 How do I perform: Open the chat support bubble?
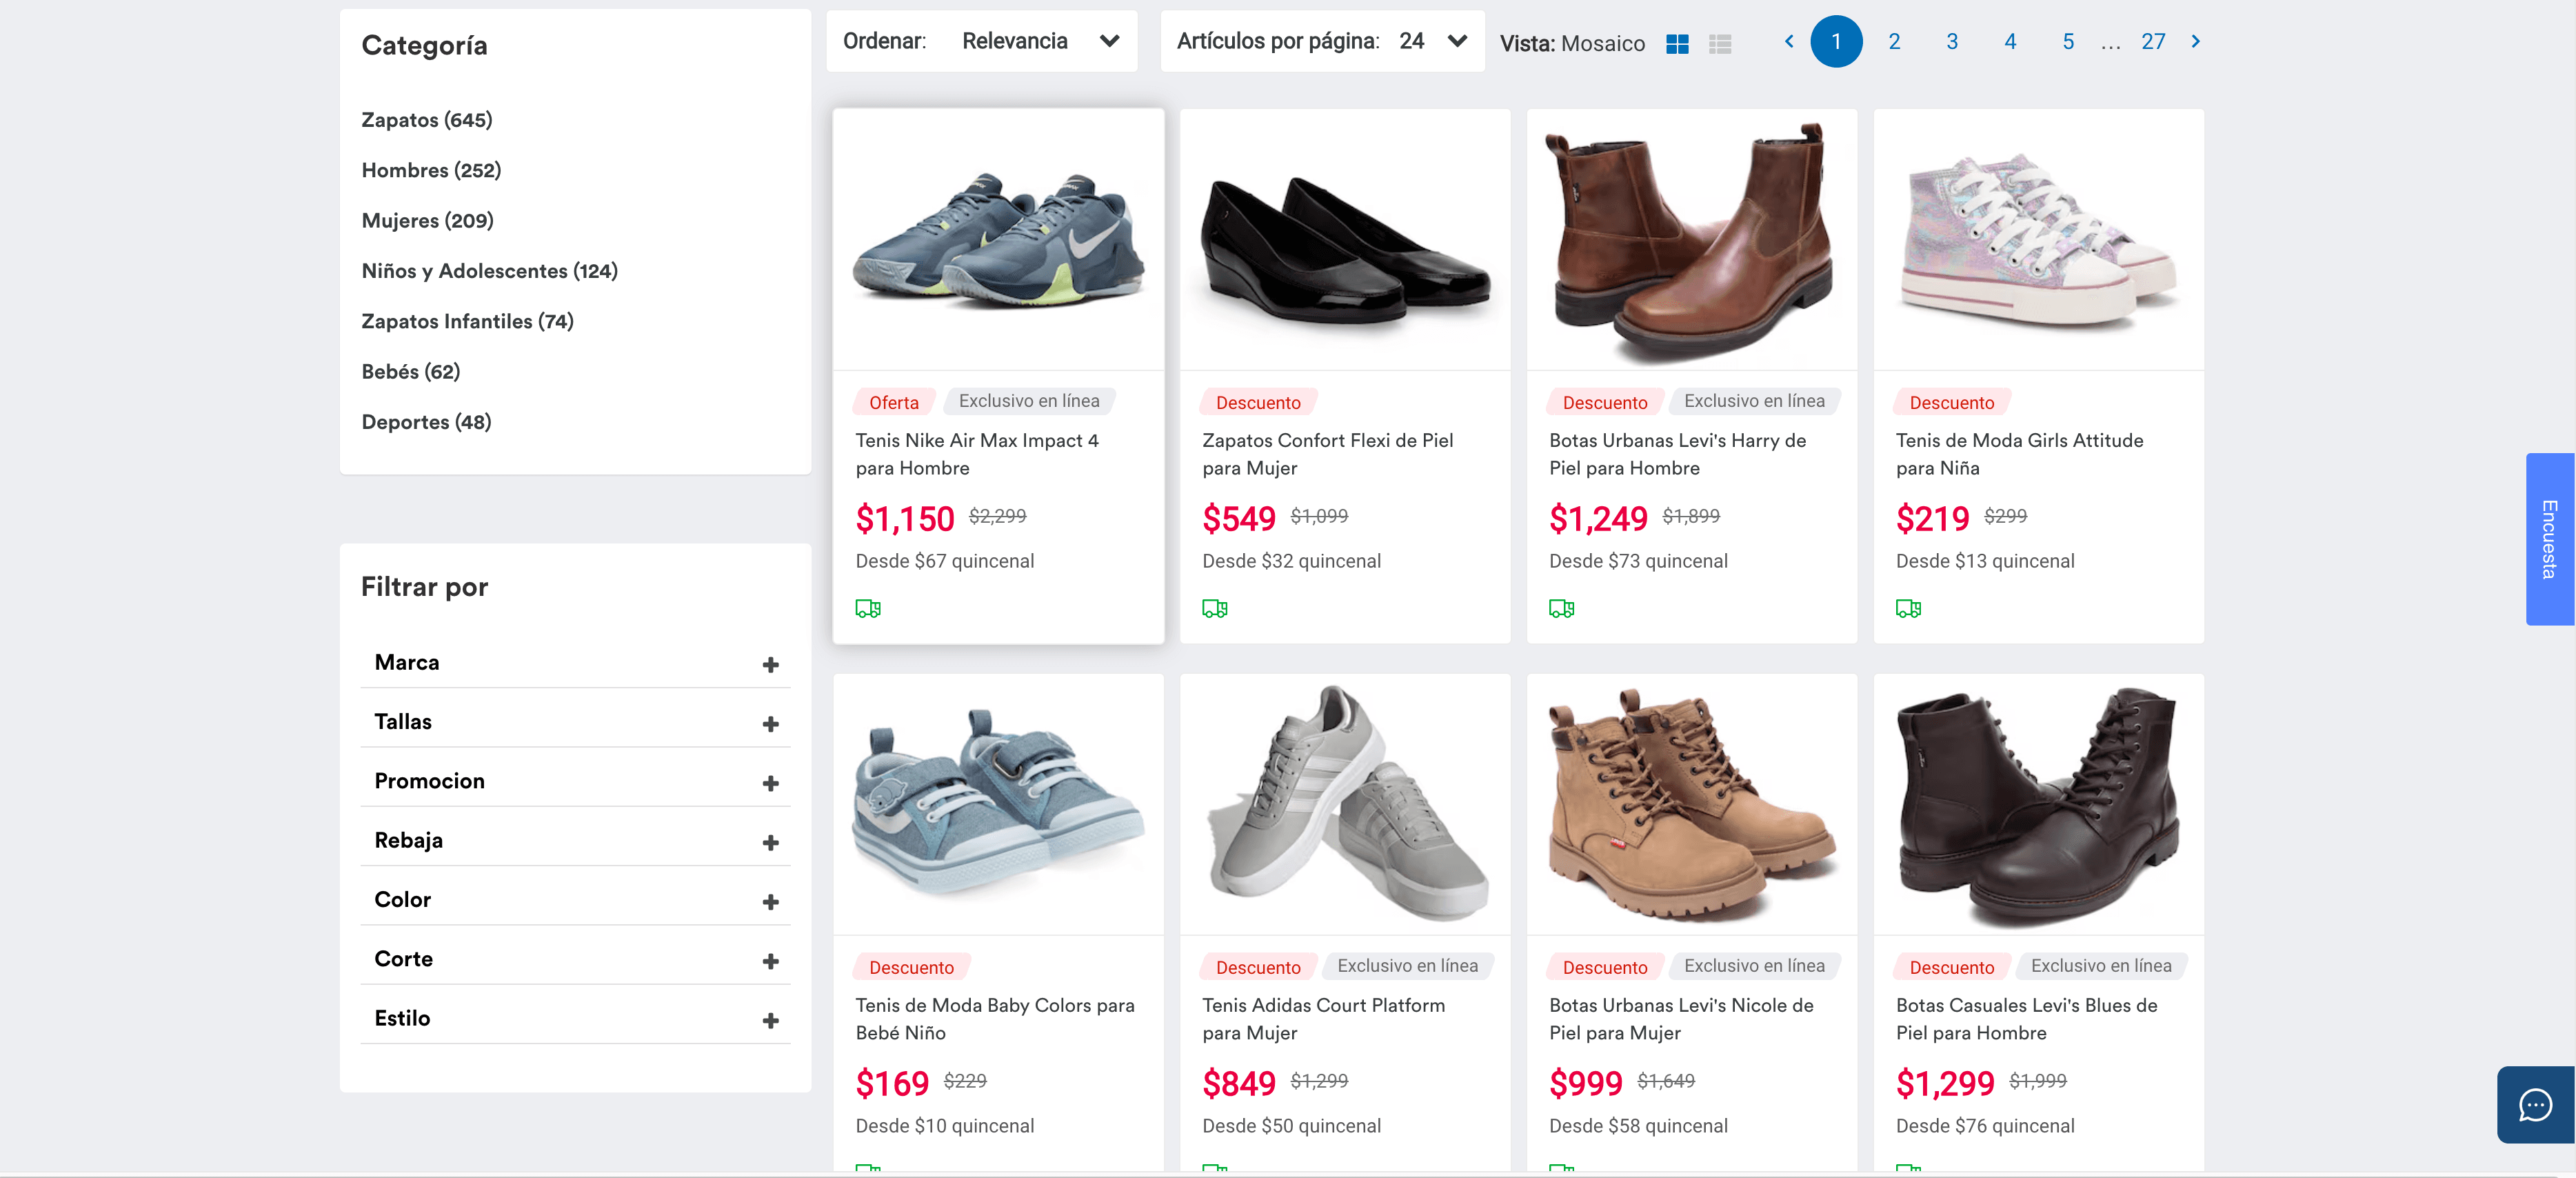pos(2535,1105)
